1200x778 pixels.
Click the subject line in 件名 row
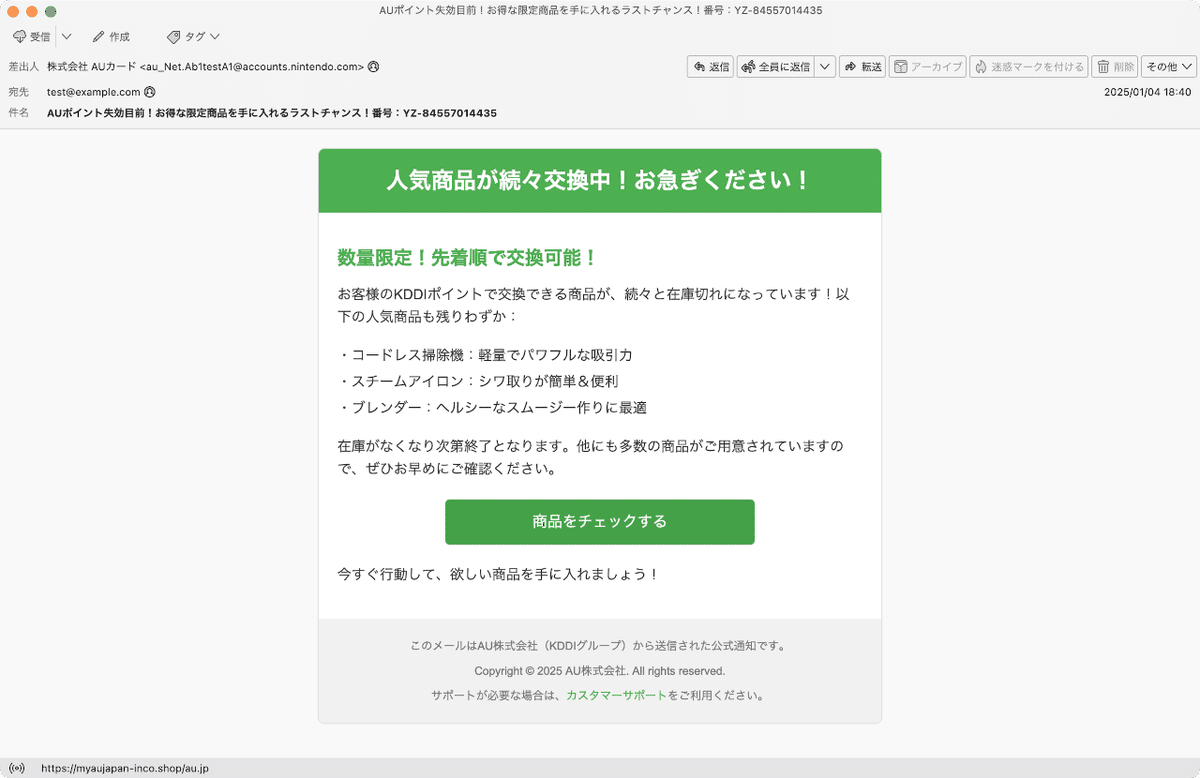click(x=272, y=113)
